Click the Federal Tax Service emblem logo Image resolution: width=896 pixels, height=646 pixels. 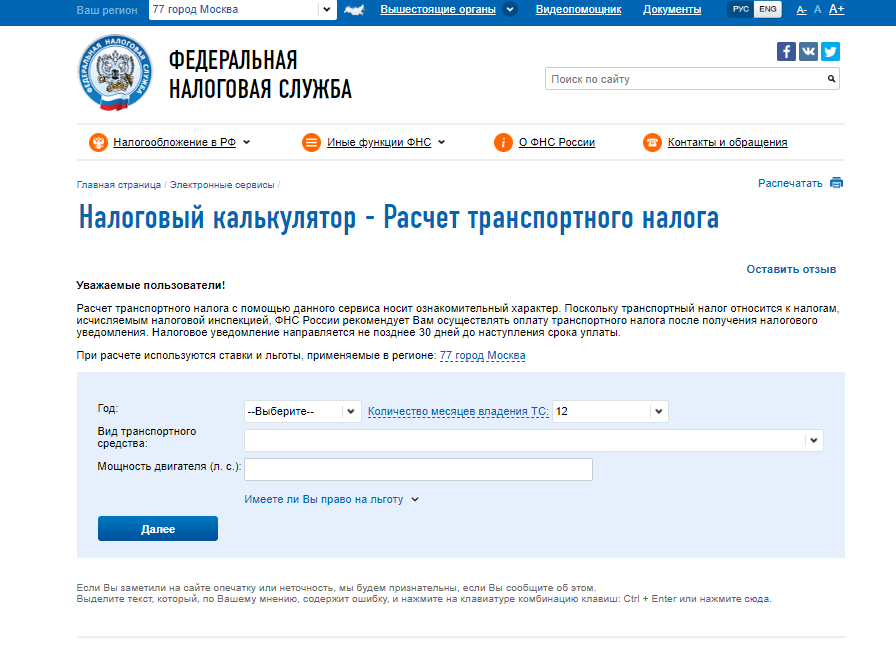(115, 73)
